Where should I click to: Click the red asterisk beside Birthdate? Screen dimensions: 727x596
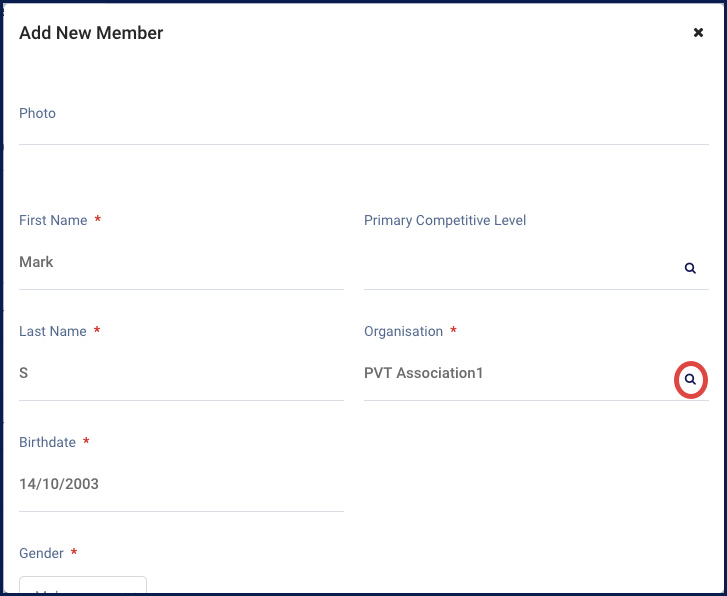[x=86, y=442]
